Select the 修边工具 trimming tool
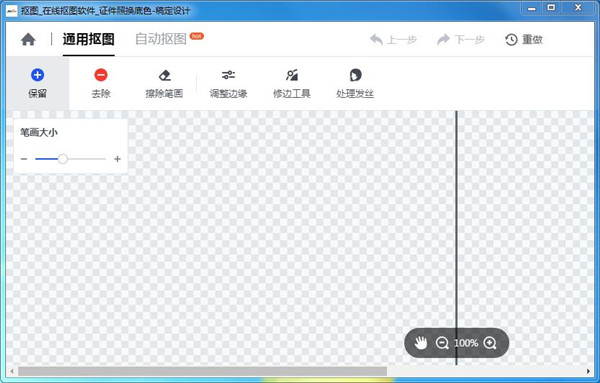The image size is (600, 383). point(292,83)
